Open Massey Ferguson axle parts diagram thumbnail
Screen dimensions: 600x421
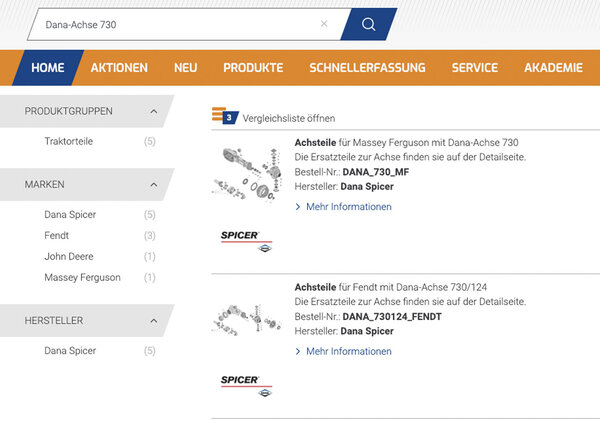[244, 175]
